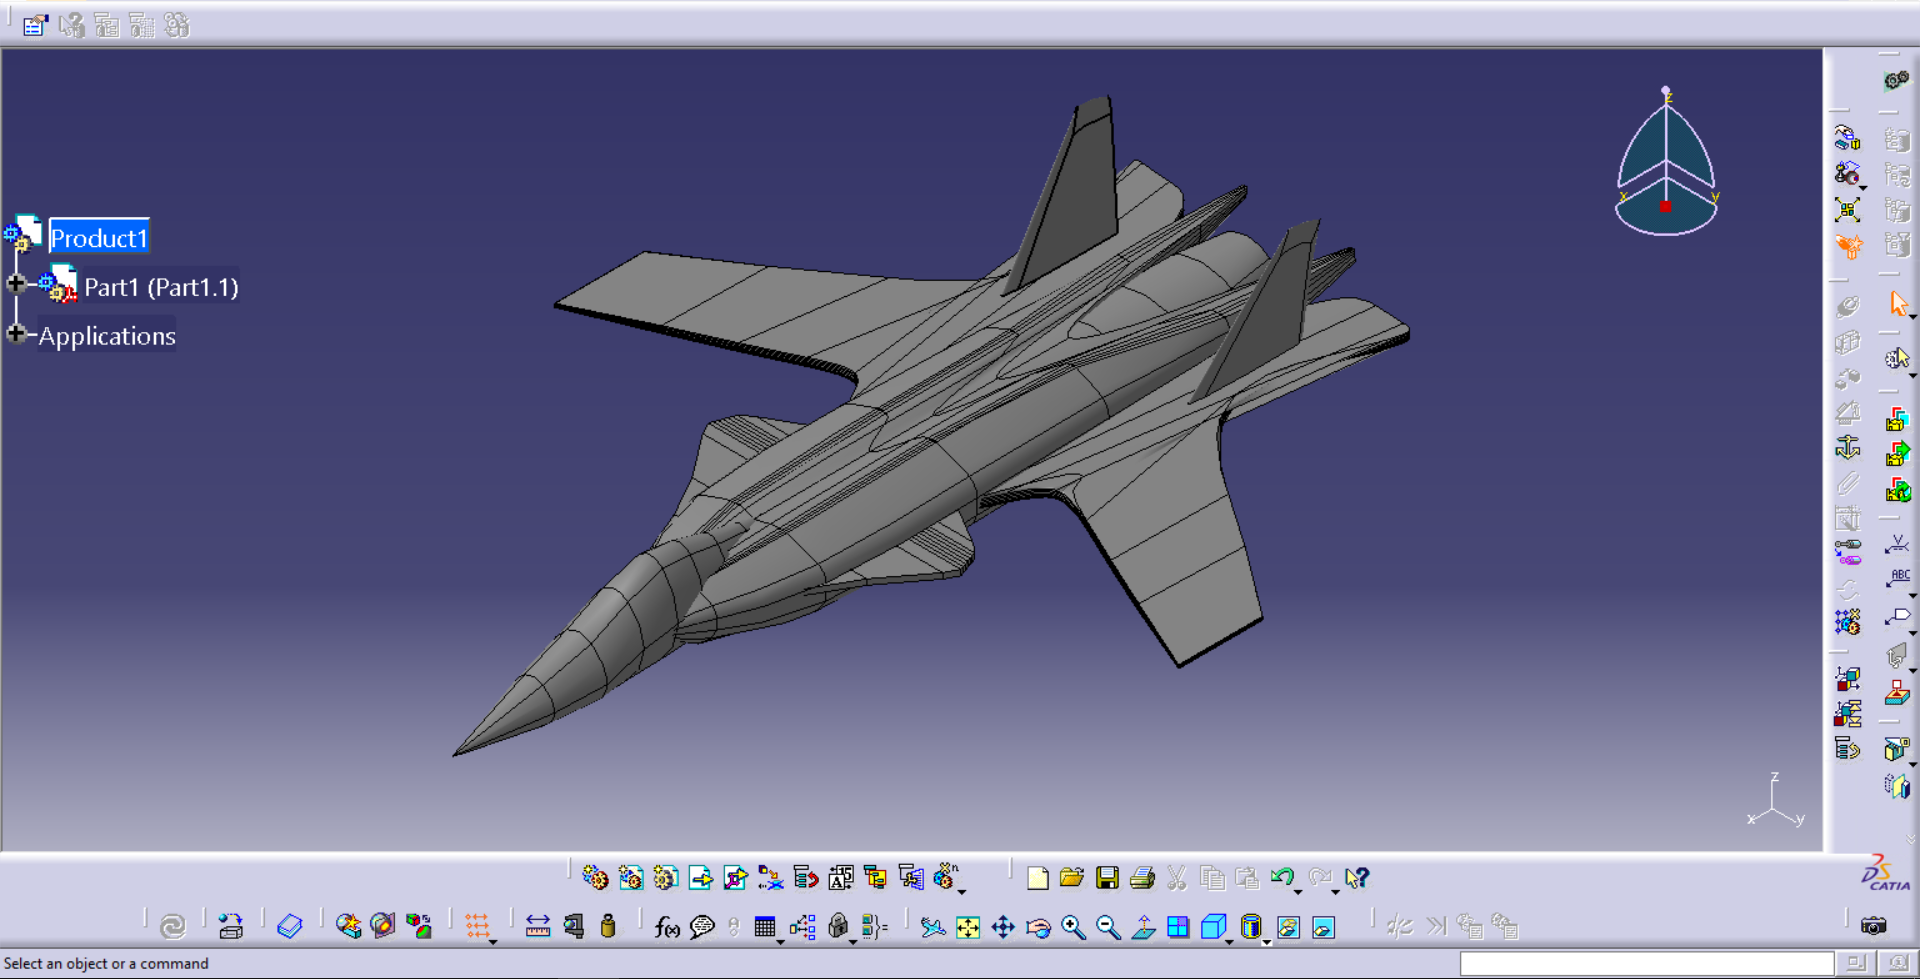
Task: Click the power input command field
Action: pyautogui.click(x=1646, y=963)
